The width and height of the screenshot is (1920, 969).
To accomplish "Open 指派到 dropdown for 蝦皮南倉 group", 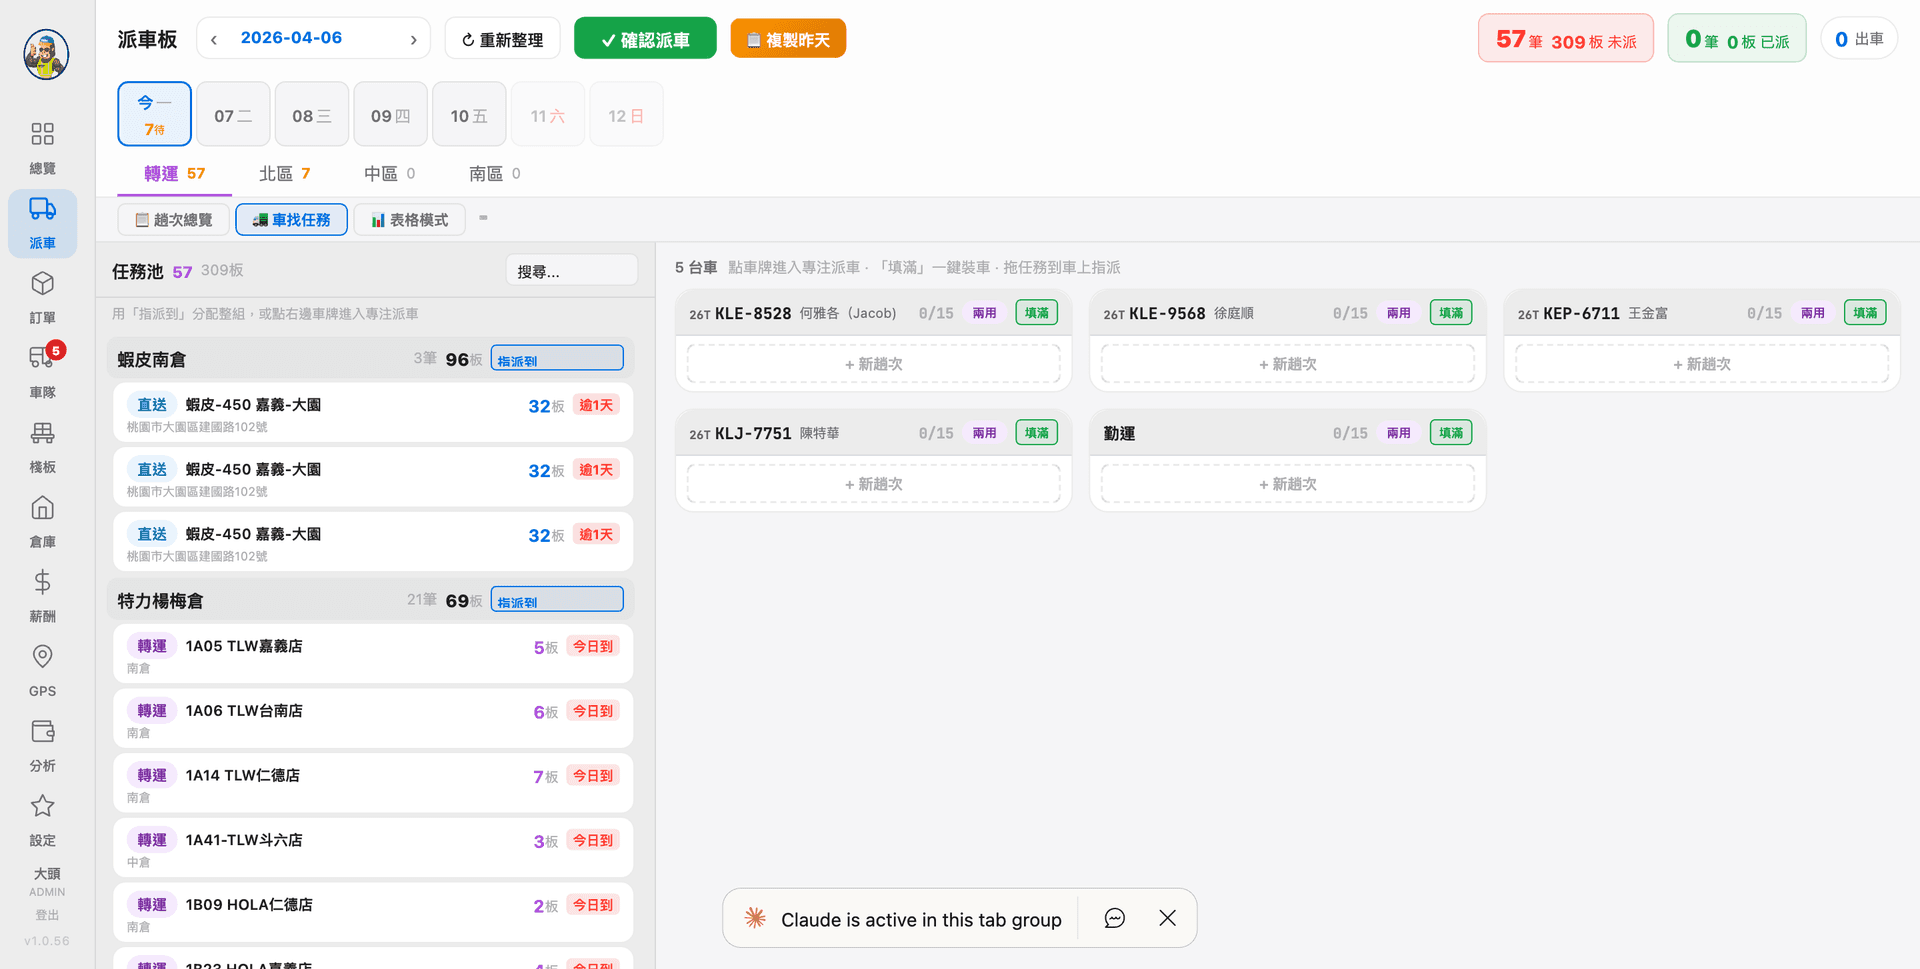I will (557, 359).
